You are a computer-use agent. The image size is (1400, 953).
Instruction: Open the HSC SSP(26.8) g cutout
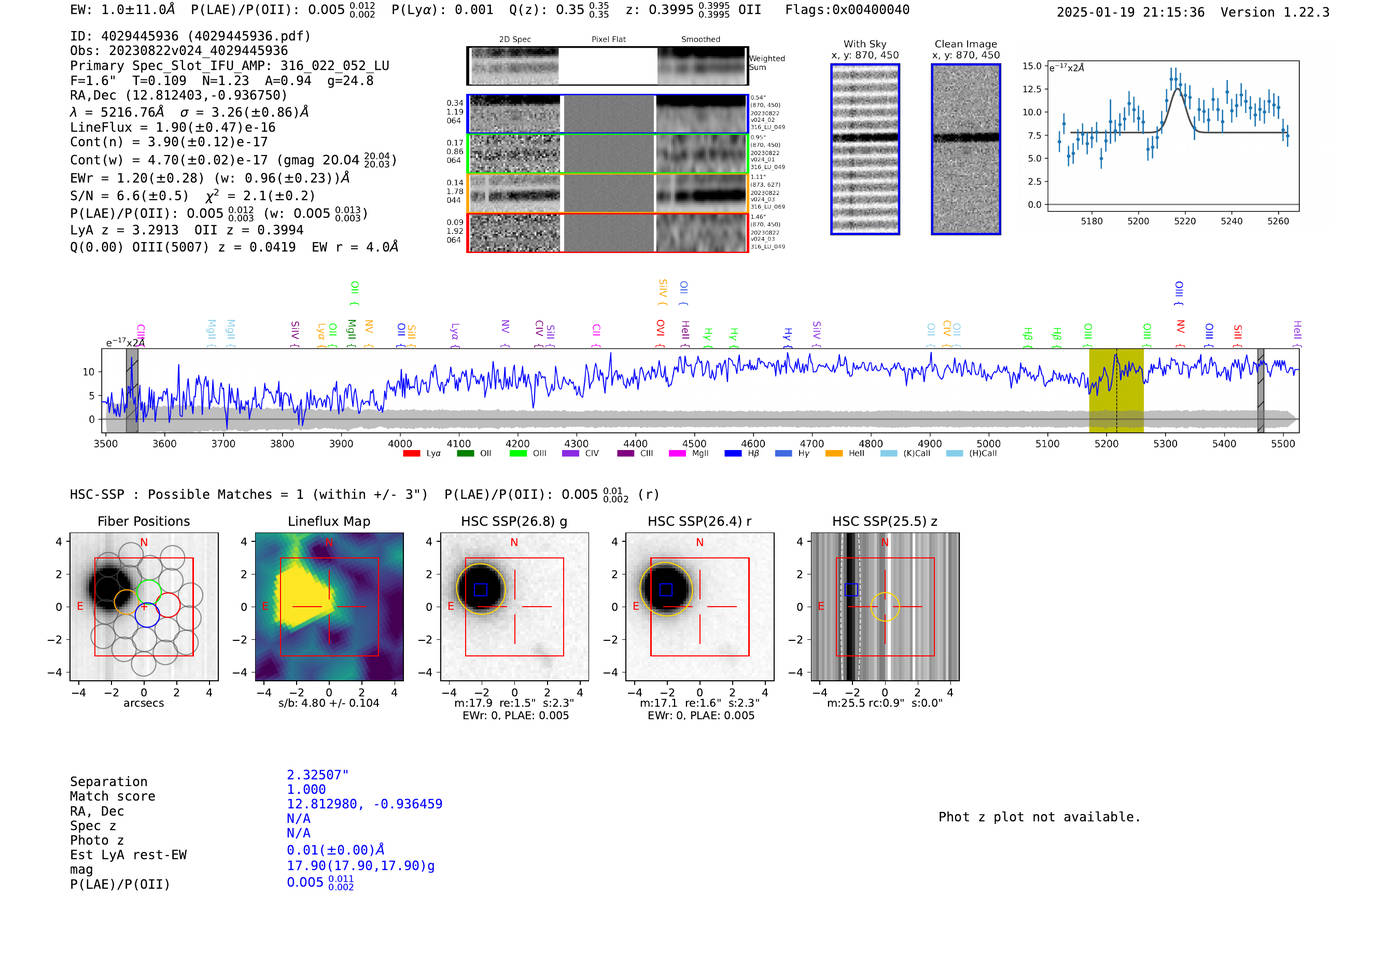[x=514, y=607]
